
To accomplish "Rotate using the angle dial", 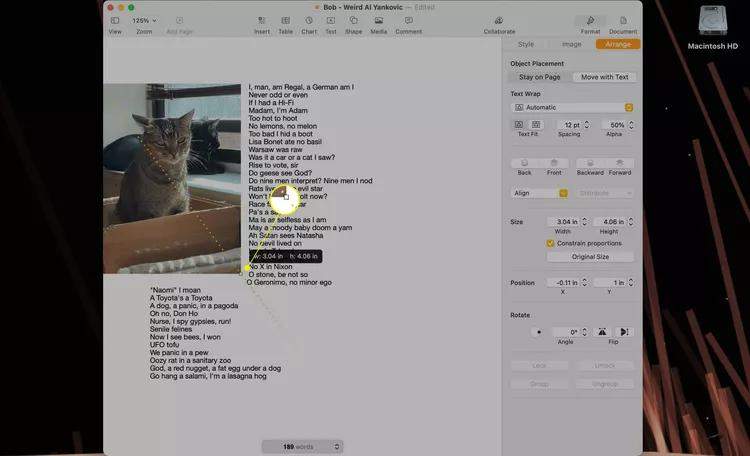I will tap(540, 331).
